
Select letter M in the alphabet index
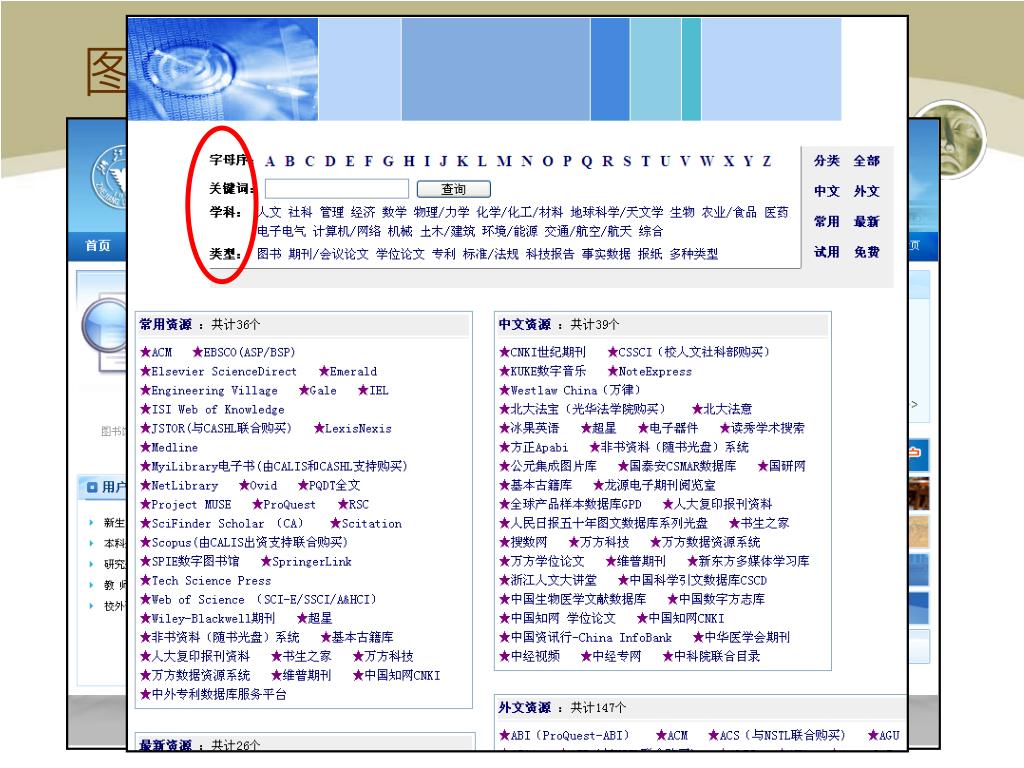coord(504,161)
